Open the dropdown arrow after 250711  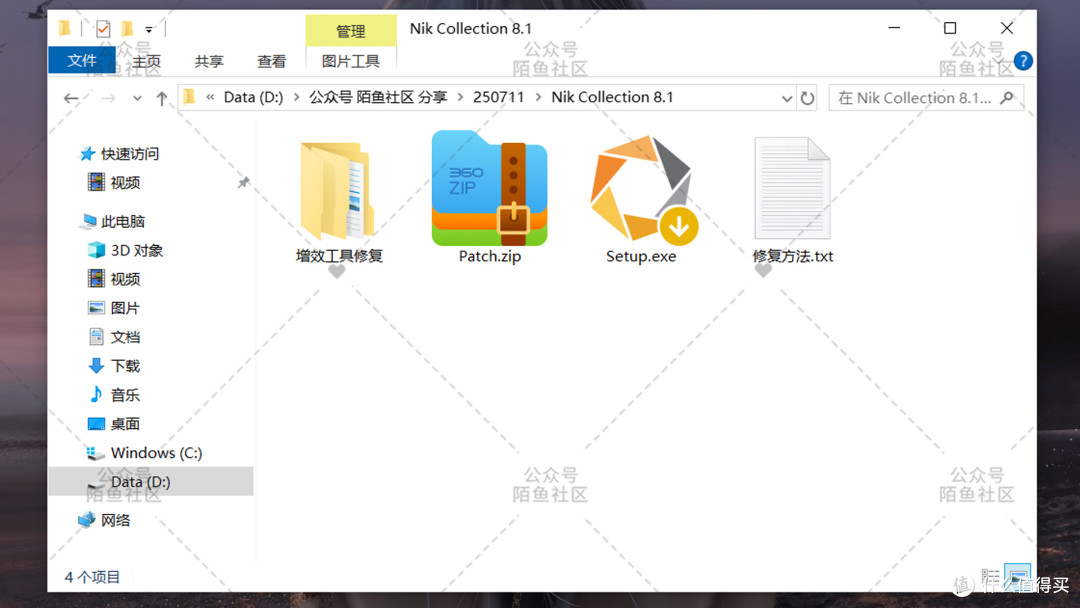click(538, 97)
